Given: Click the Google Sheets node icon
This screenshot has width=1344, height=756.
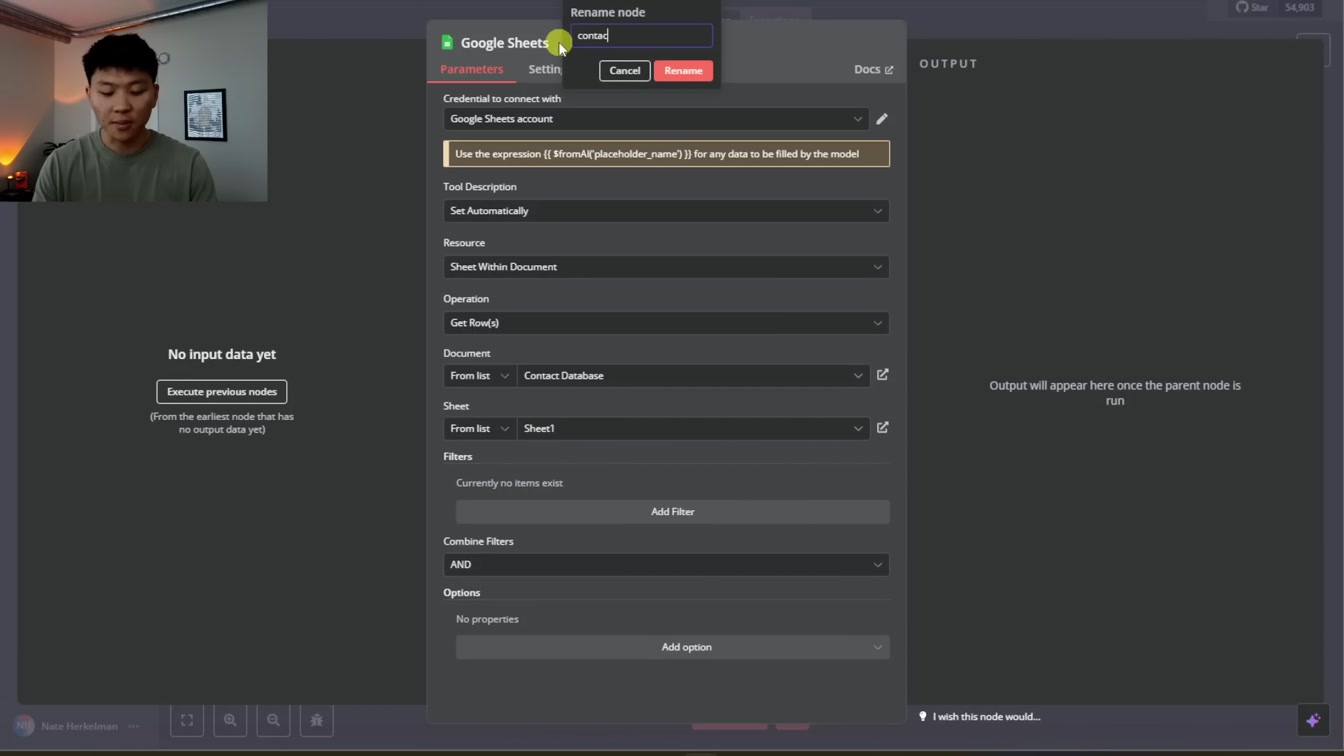Looking at the screenshot, I should tap(447, 43).
